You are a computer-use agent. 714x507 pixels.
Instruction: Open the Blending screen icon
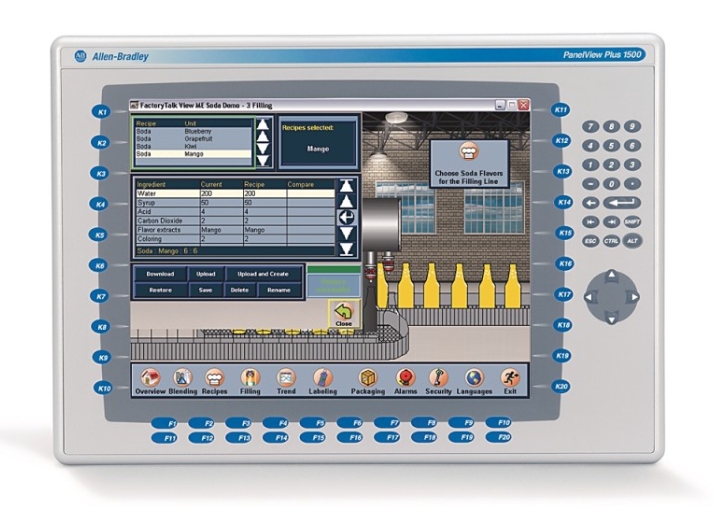[183, 377]
